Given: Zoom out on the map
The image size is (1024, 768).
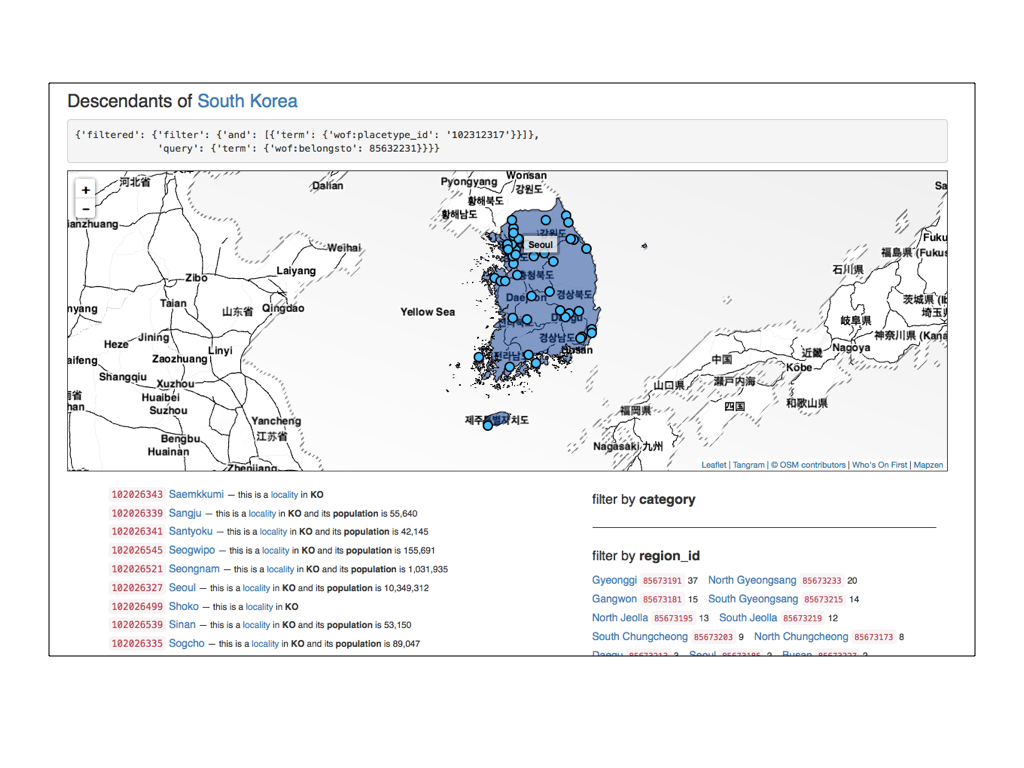Looking at the screenshot, I should click(86, 209).
